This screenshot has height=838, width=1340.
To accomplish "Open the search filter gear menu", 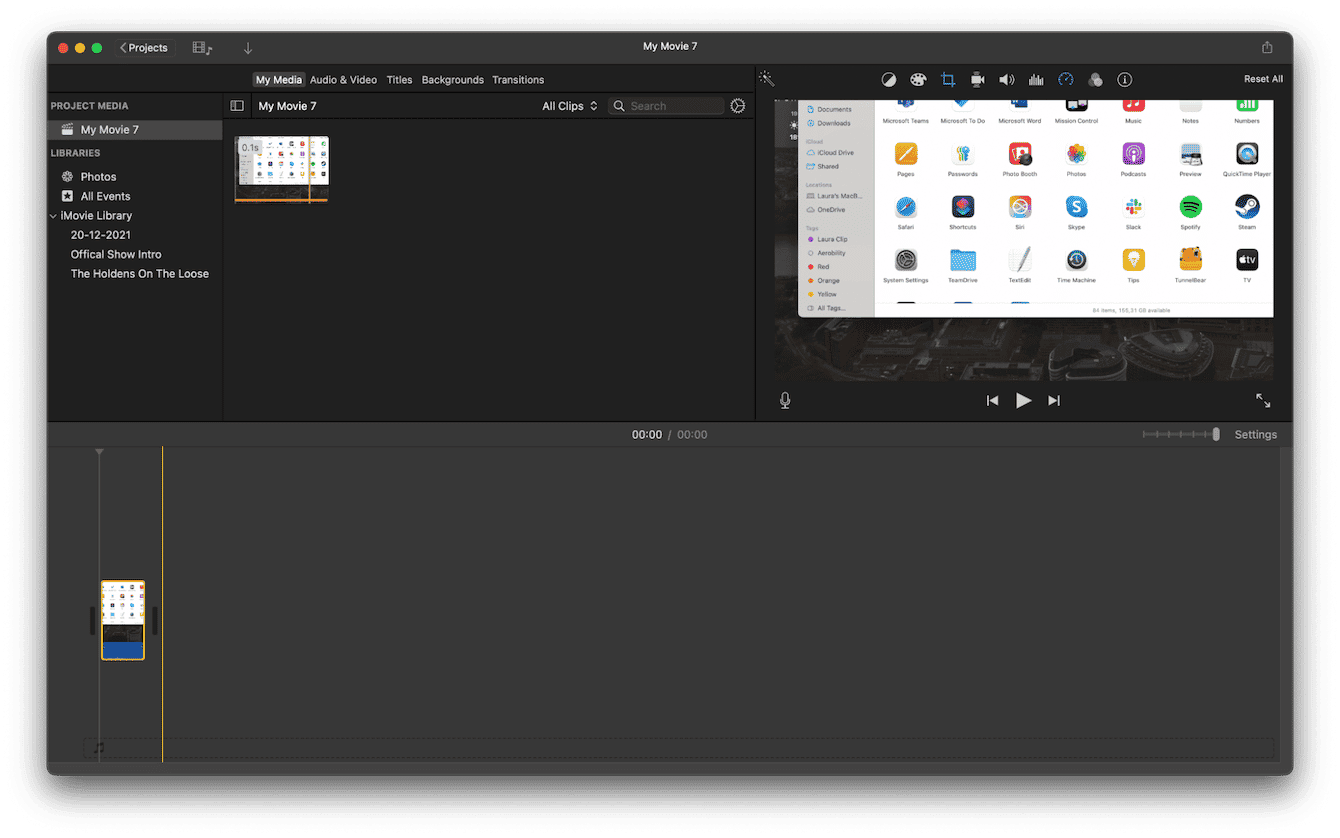I will tap(737, 105).
